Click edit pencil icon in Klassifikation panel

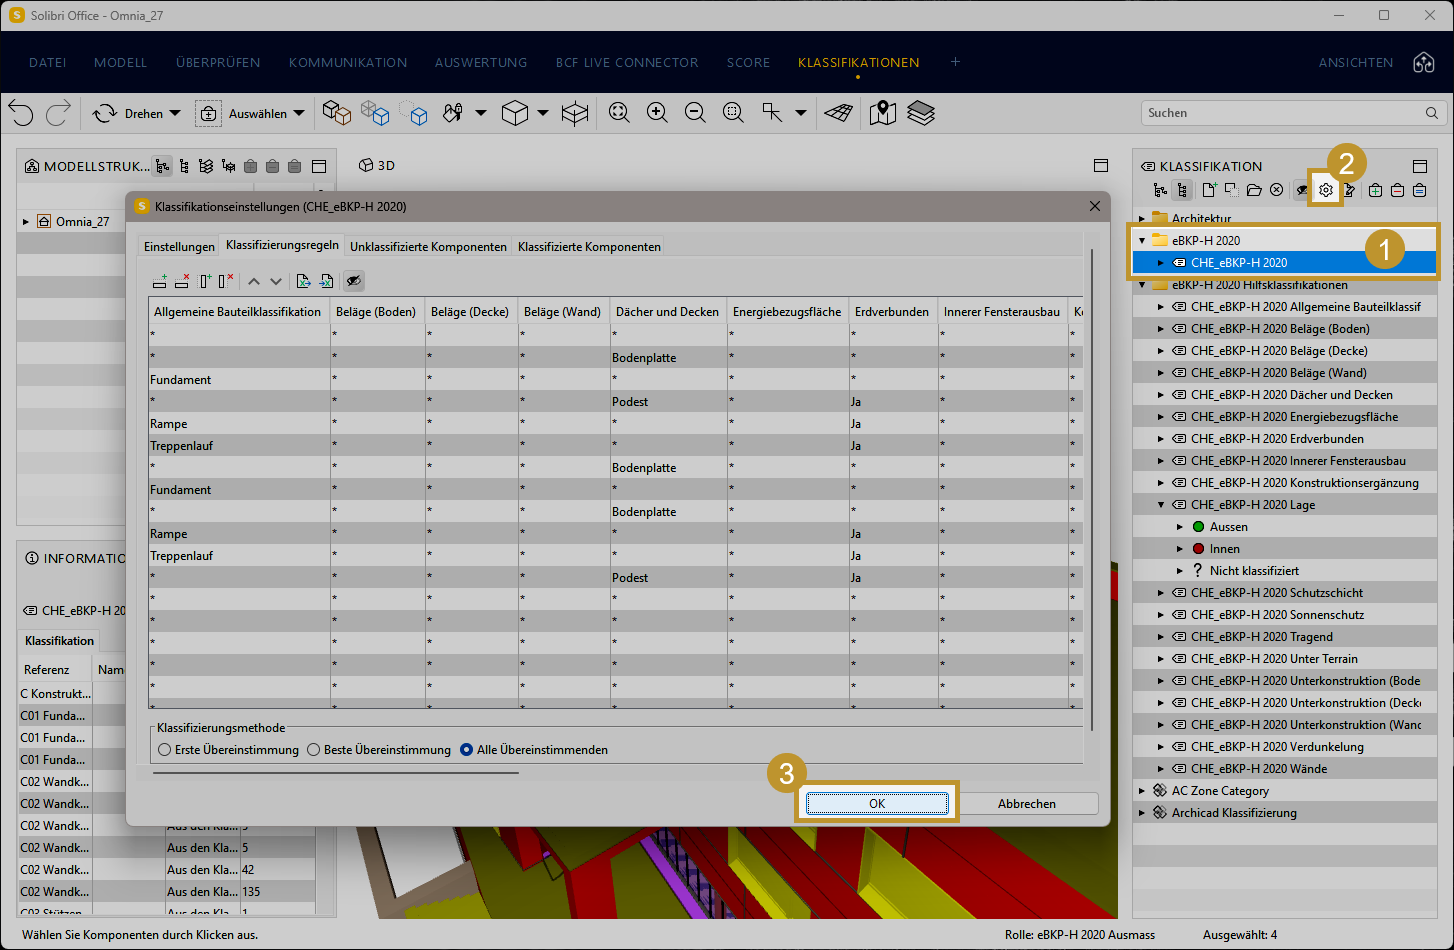1349,190
